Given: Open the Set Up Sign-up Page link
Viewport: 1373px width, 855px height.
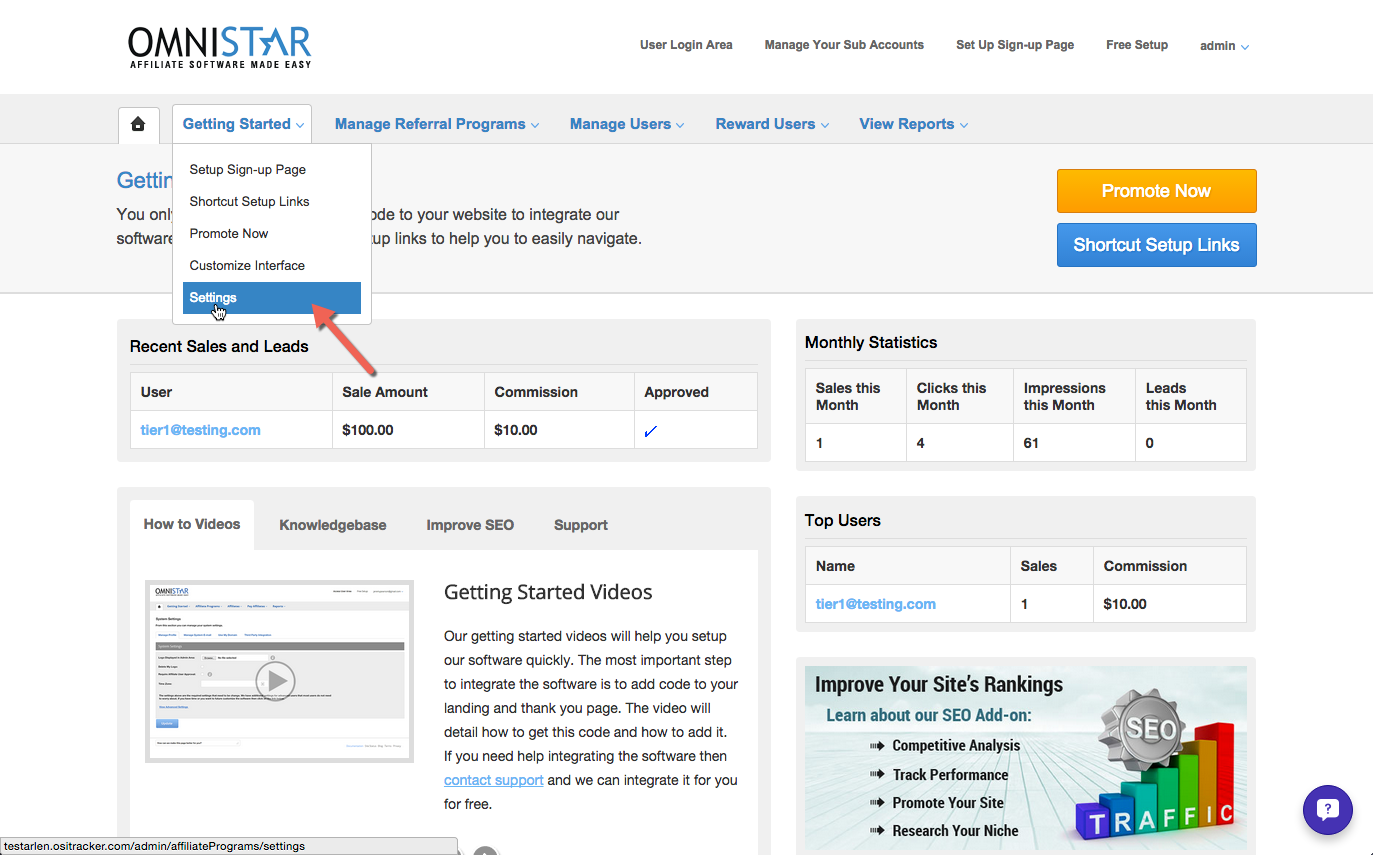Looking at the screenshot, I should click(1015, 45).
